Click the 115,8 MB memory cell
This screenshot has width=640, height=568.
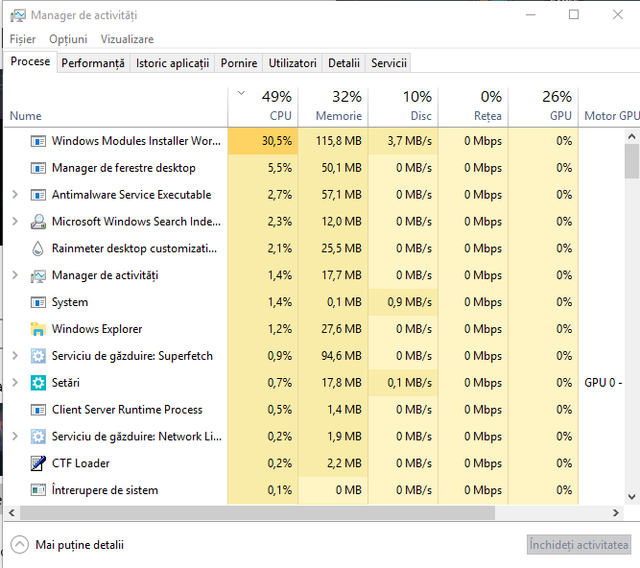point(333,141)
